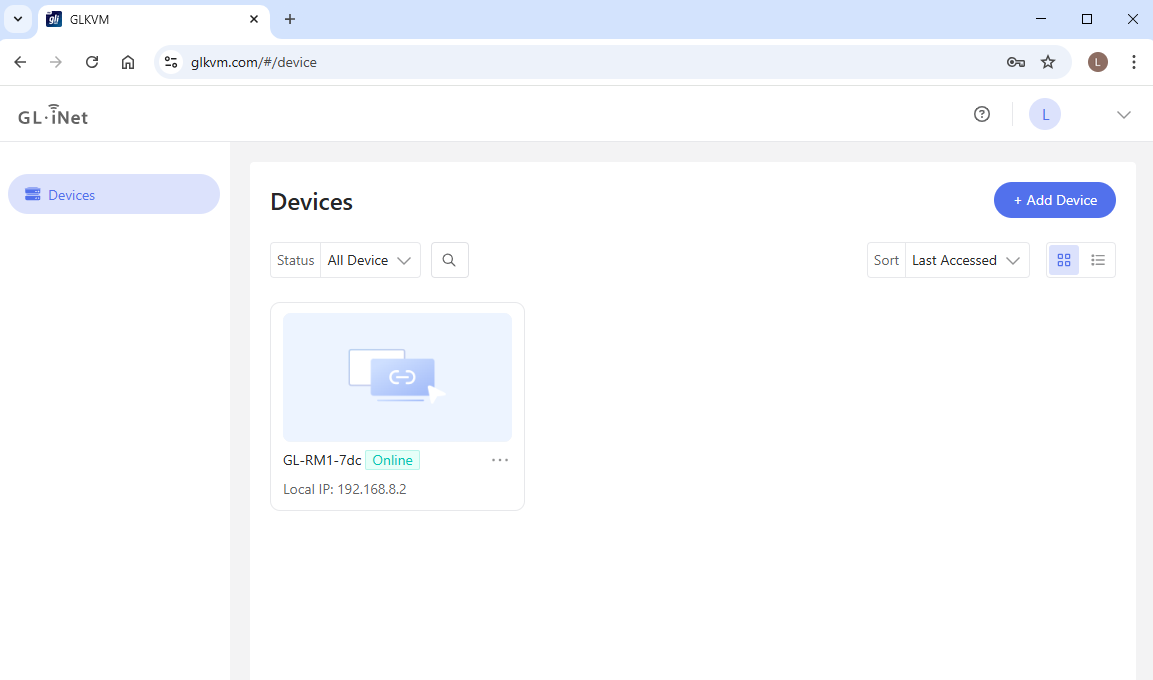The height and width of the screenshot is (680, 1153).
Task: Click the GL-RM1-7dc device name
Action: (x=322, y=460)
